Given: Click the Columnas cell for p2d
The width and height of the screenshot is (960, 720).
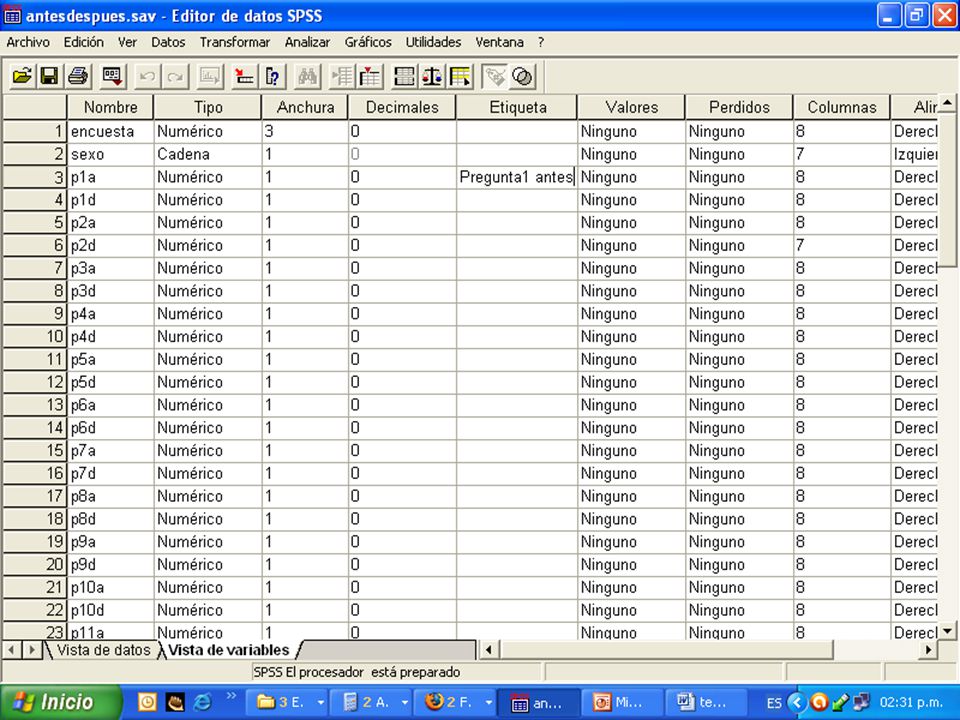Looking at the screenshot, I should (842, 246).
